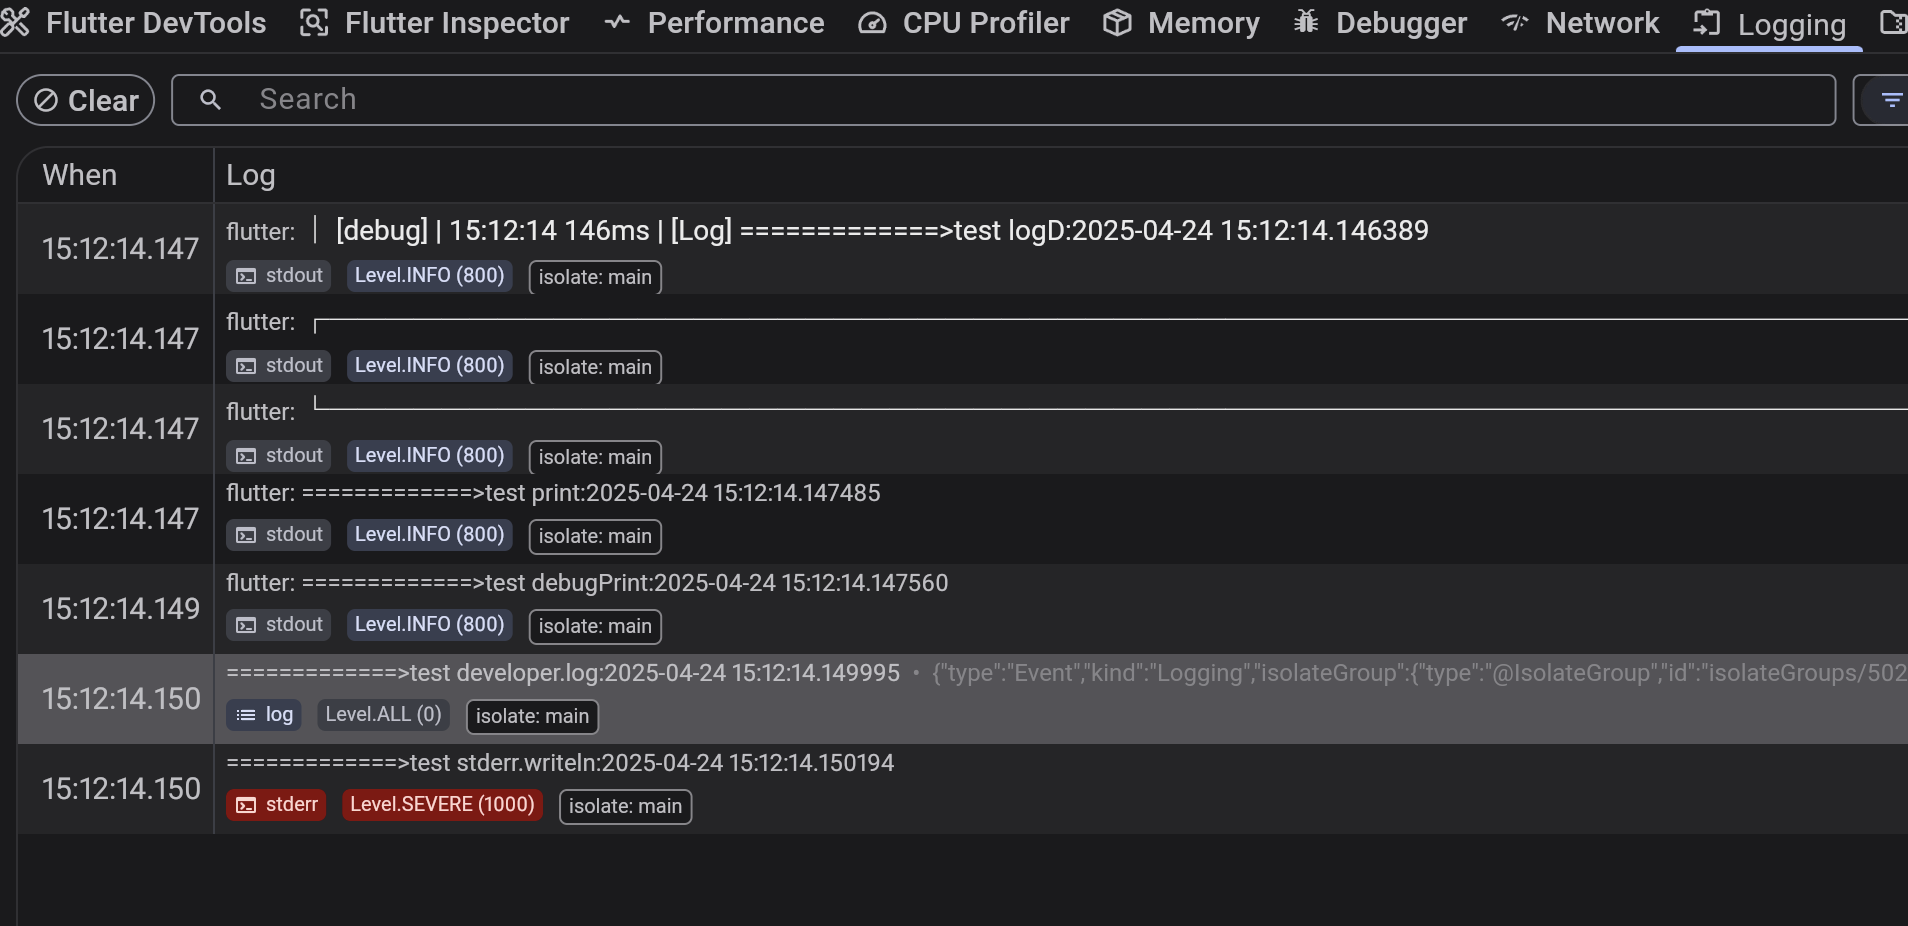This screenshot has width=1908, height=926.
Task: Click the Level.ALL (0) chip
Action: (383, 715)
